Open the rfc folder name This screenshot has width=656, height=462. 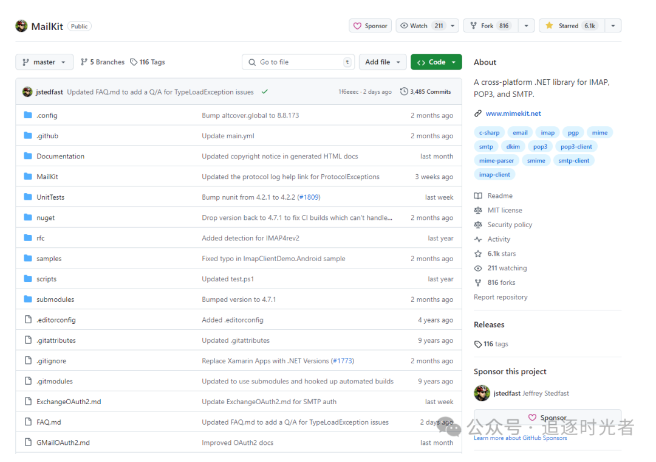41,238
